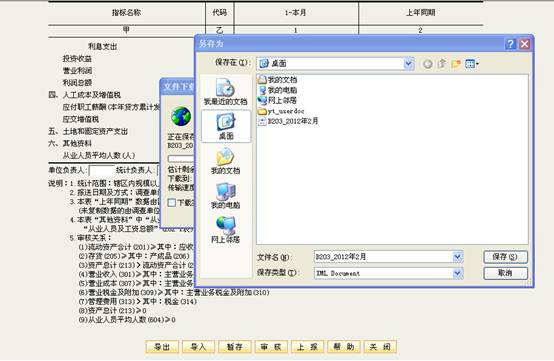The image size is (554, 361).
Task: Click the 利润总额 row label
Action: pos(77,82)
